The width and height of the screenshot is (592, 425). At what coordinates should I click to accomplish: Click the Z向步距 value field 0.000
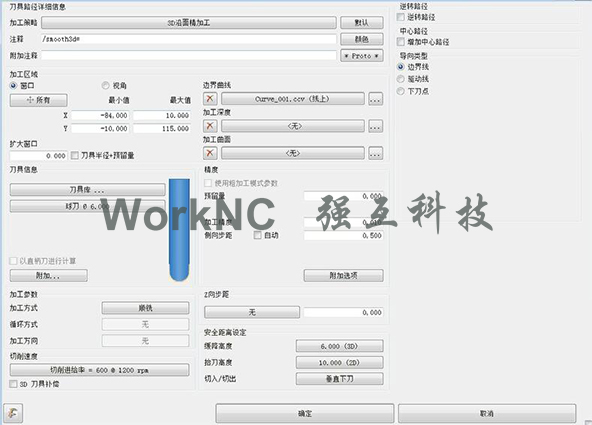coord(344,312)
